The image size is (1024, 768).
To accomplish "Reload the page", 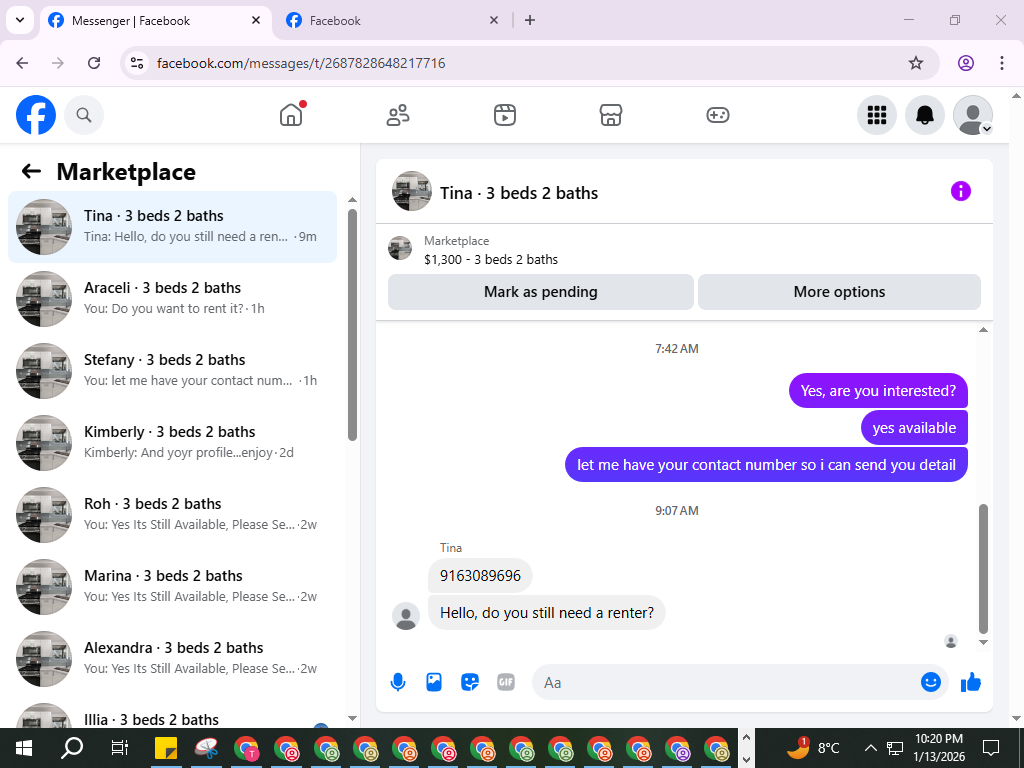I will (94, 63).
